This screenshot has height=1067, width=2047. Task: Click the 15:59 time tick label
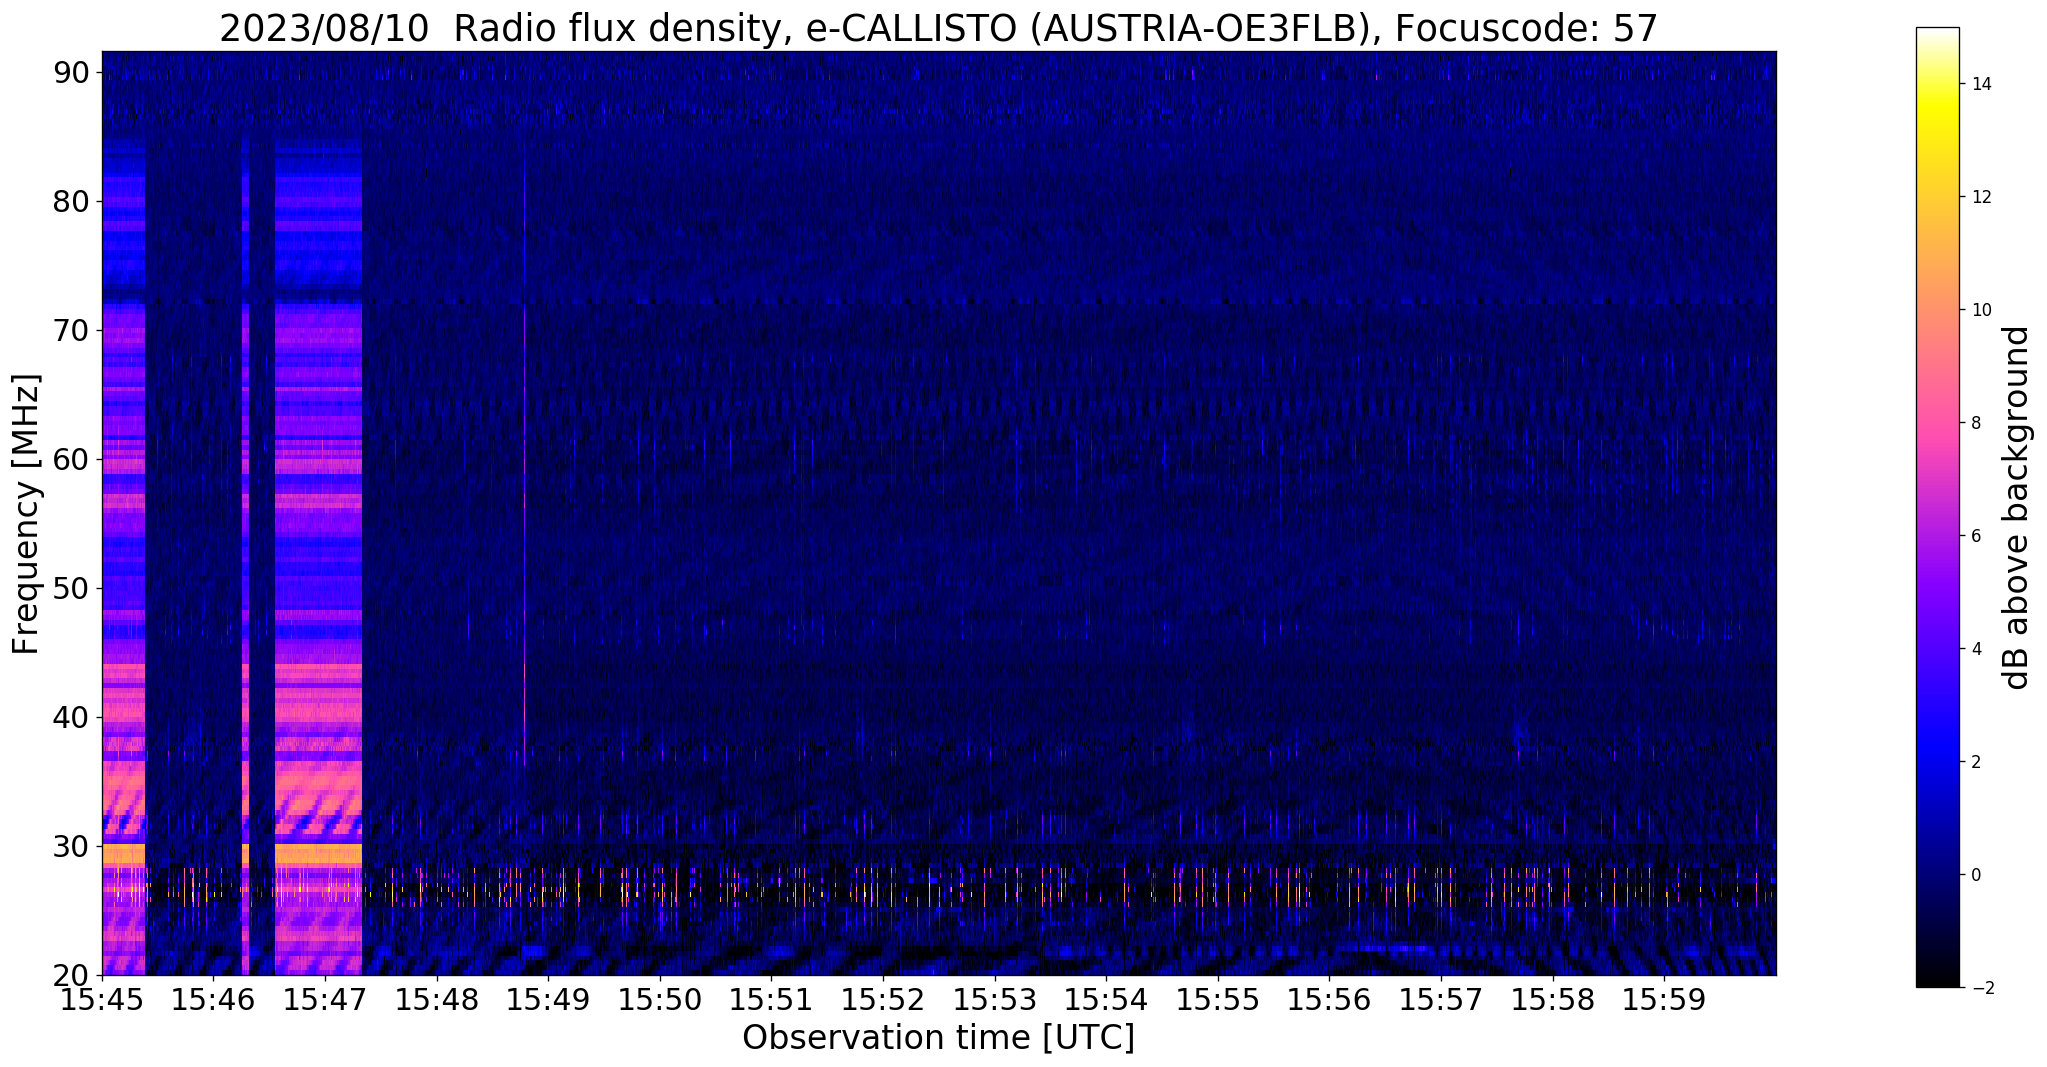point(1664,1000)
